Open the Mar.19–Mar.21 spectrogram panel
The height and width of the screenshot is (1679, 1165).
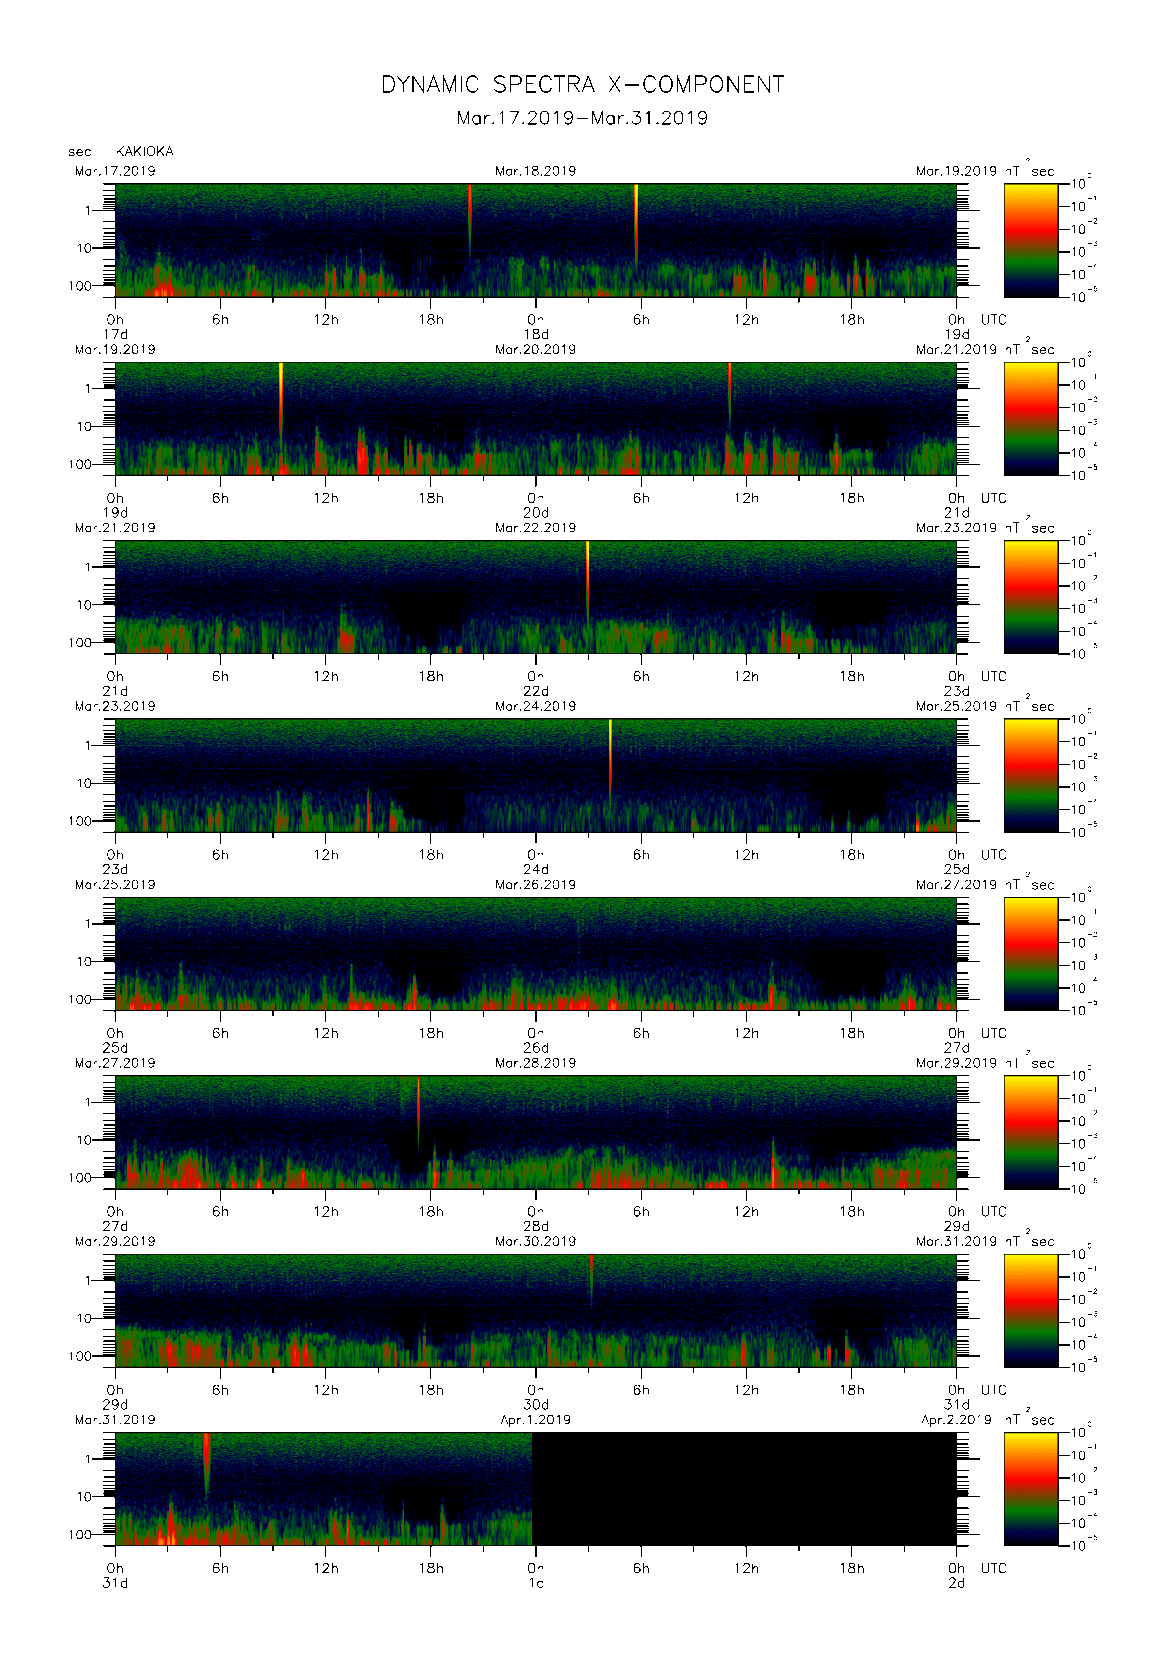click(536, 418)
